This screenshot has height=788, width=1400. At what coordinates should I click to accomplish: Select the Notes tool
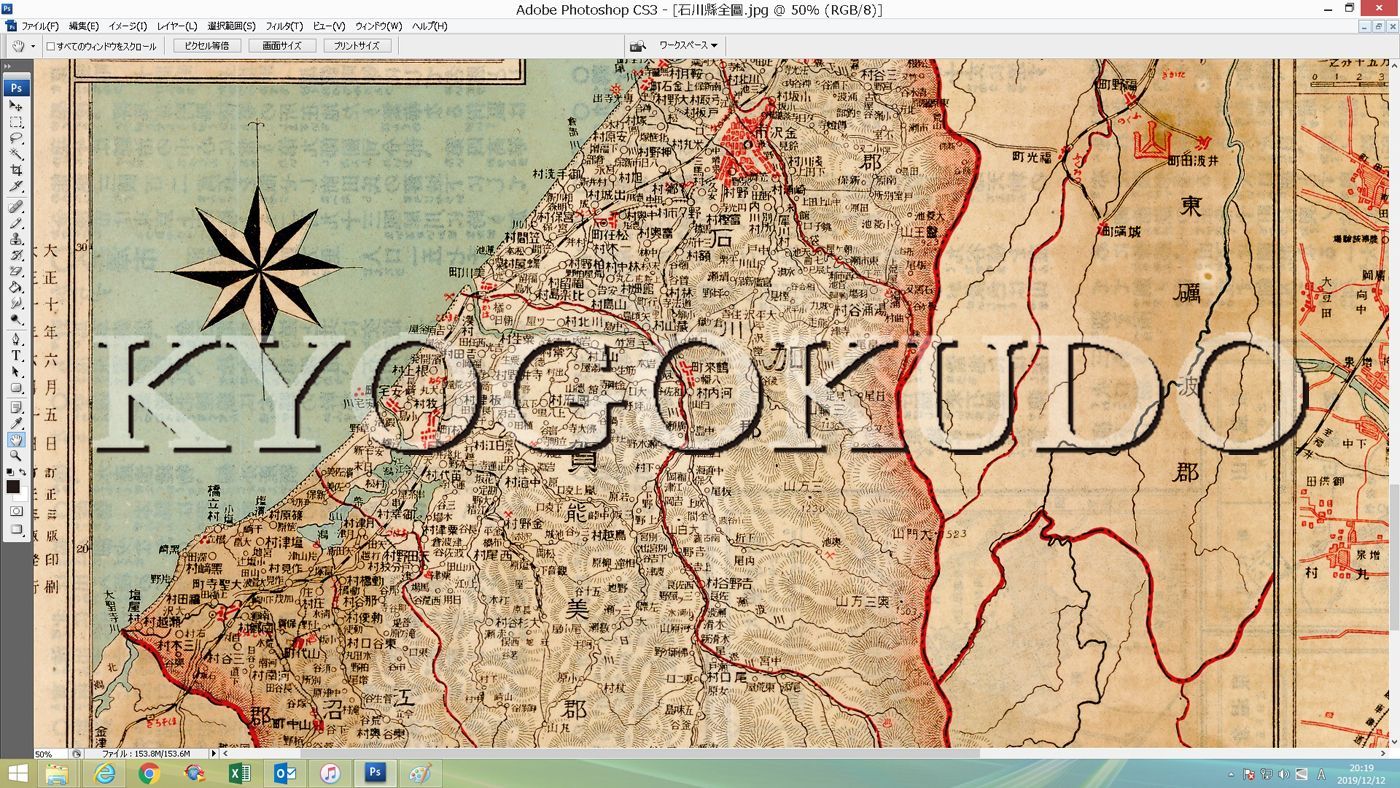click(x=16, y=407)
